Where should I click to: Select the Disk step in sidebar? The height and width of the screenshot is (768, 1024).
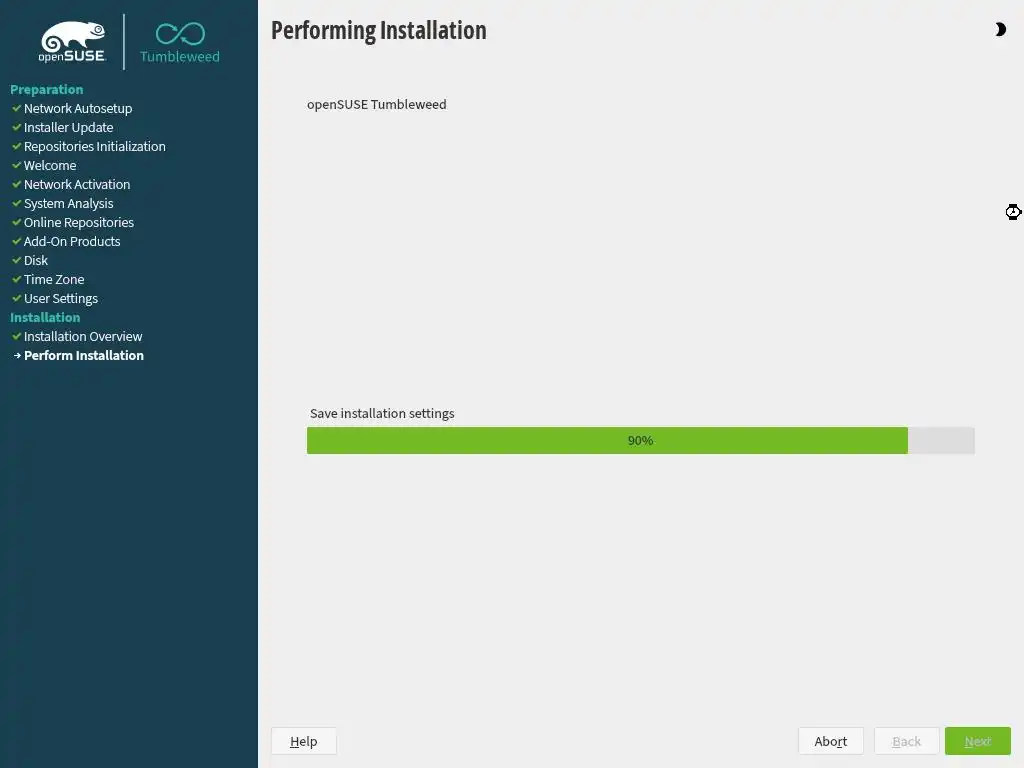click(x=36, y=261)
